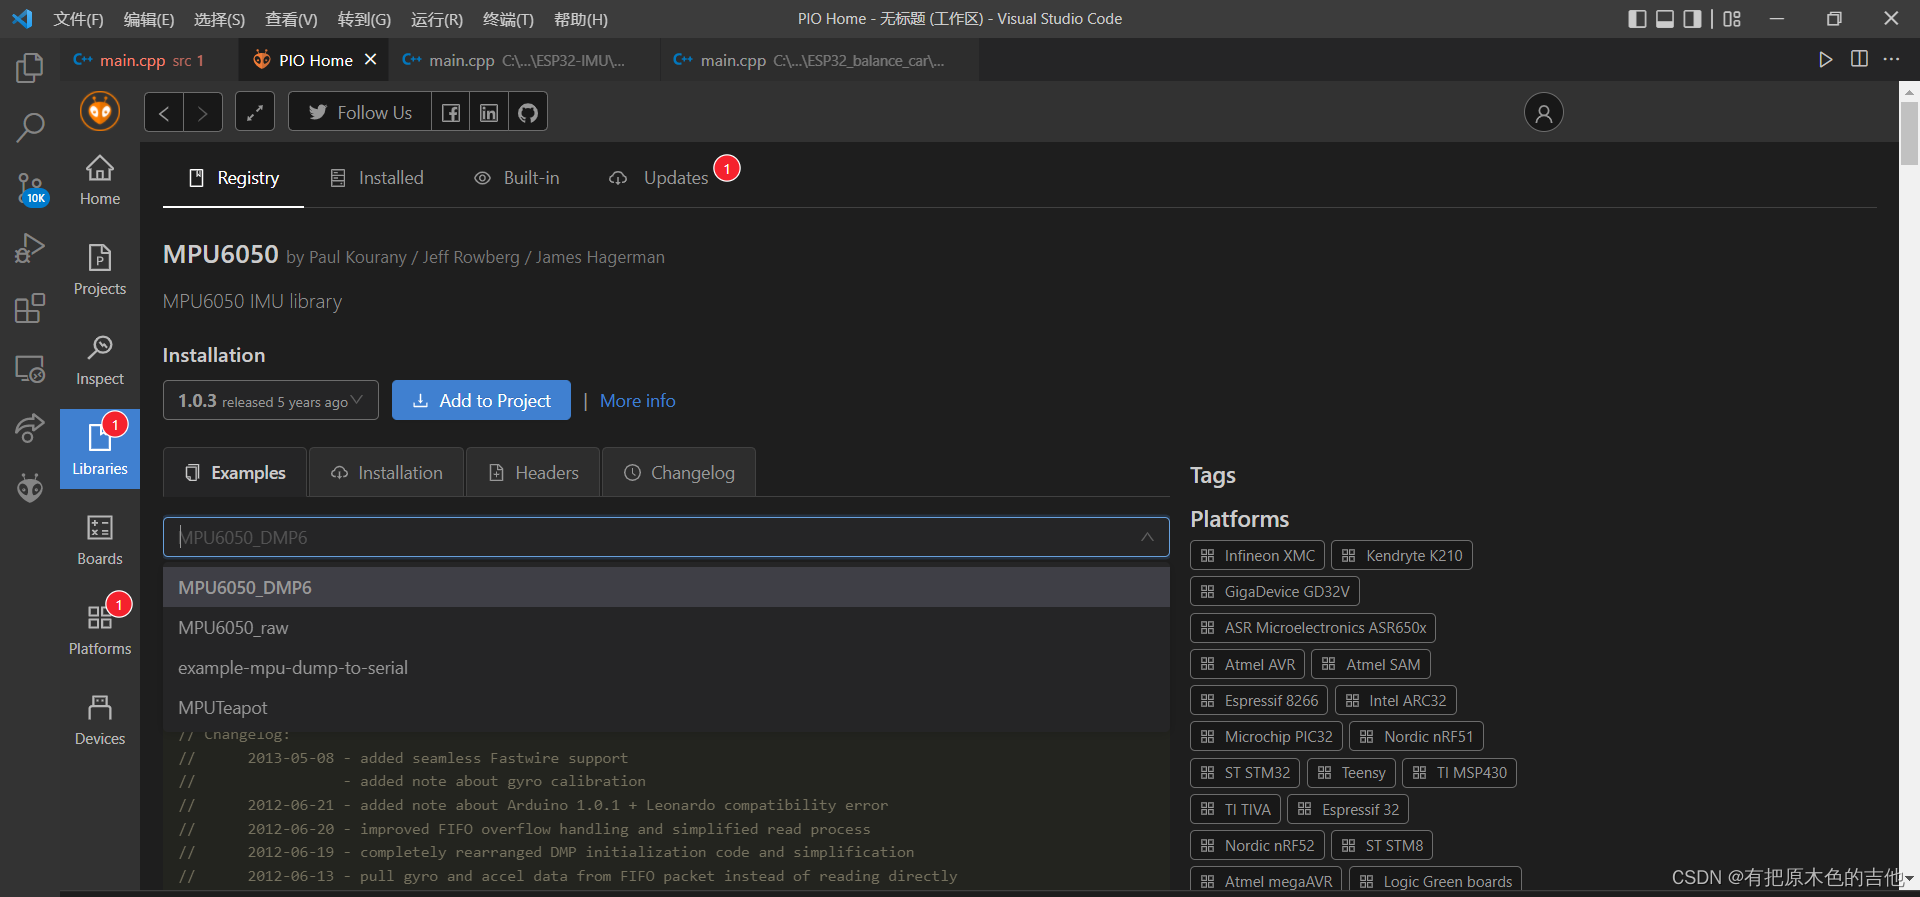Click the Infineon XMC platform tag
Viewport: 1920px width, 897px height.
point(1257,555)
